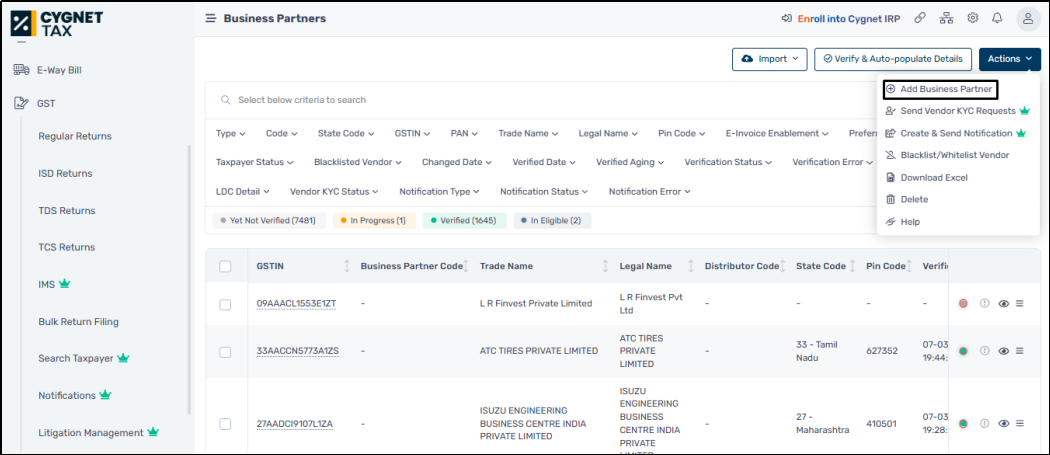
Task: Select Delete from Actions menu
Action: [x=907, y=200]
